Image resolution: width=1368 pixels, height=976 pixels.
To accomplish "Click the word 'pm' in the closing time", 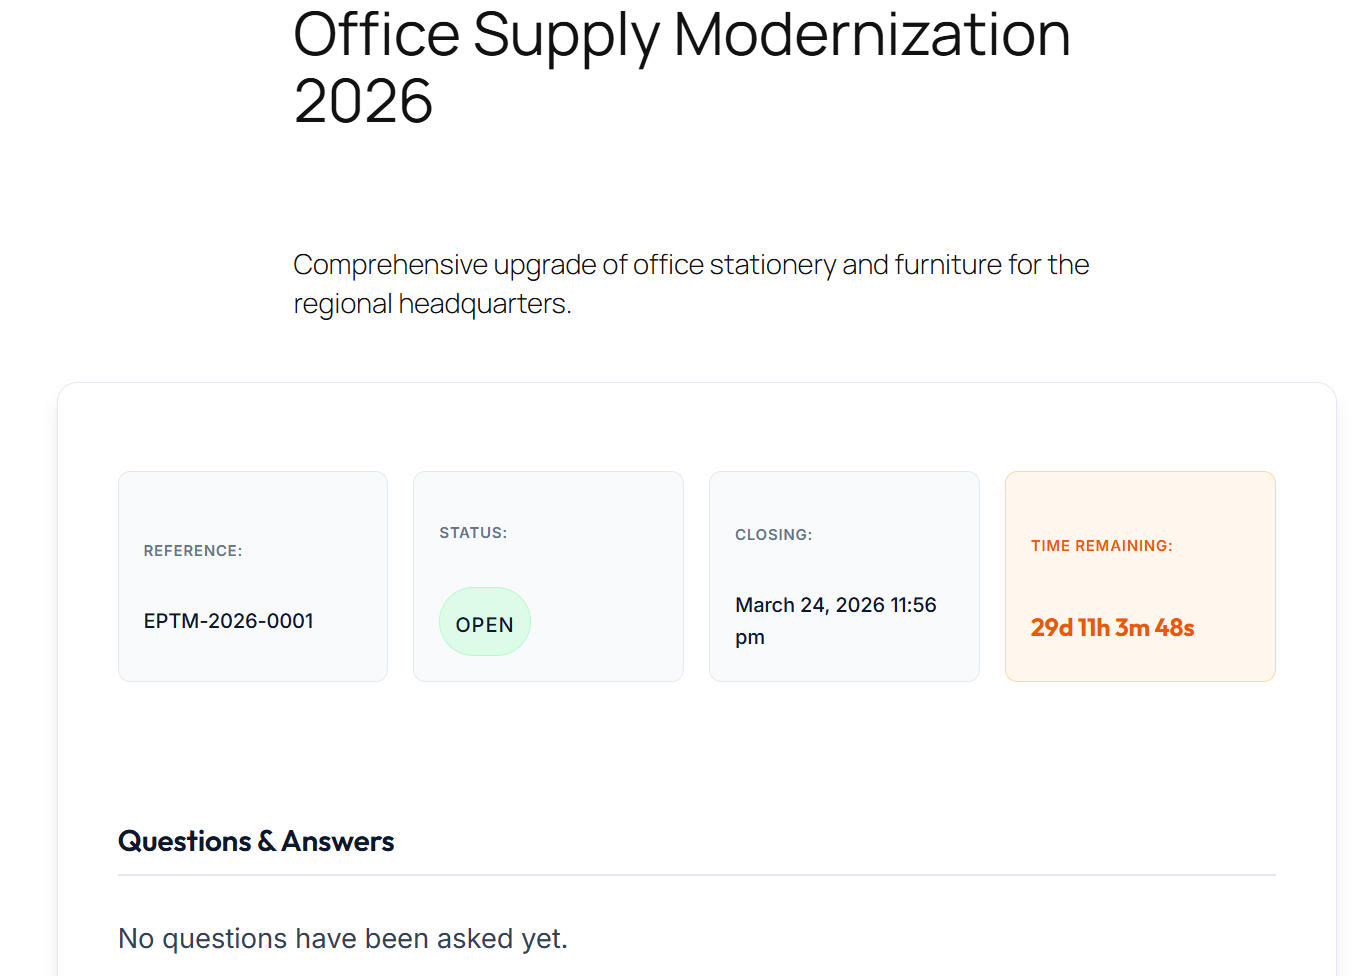I will click(750, 638).
